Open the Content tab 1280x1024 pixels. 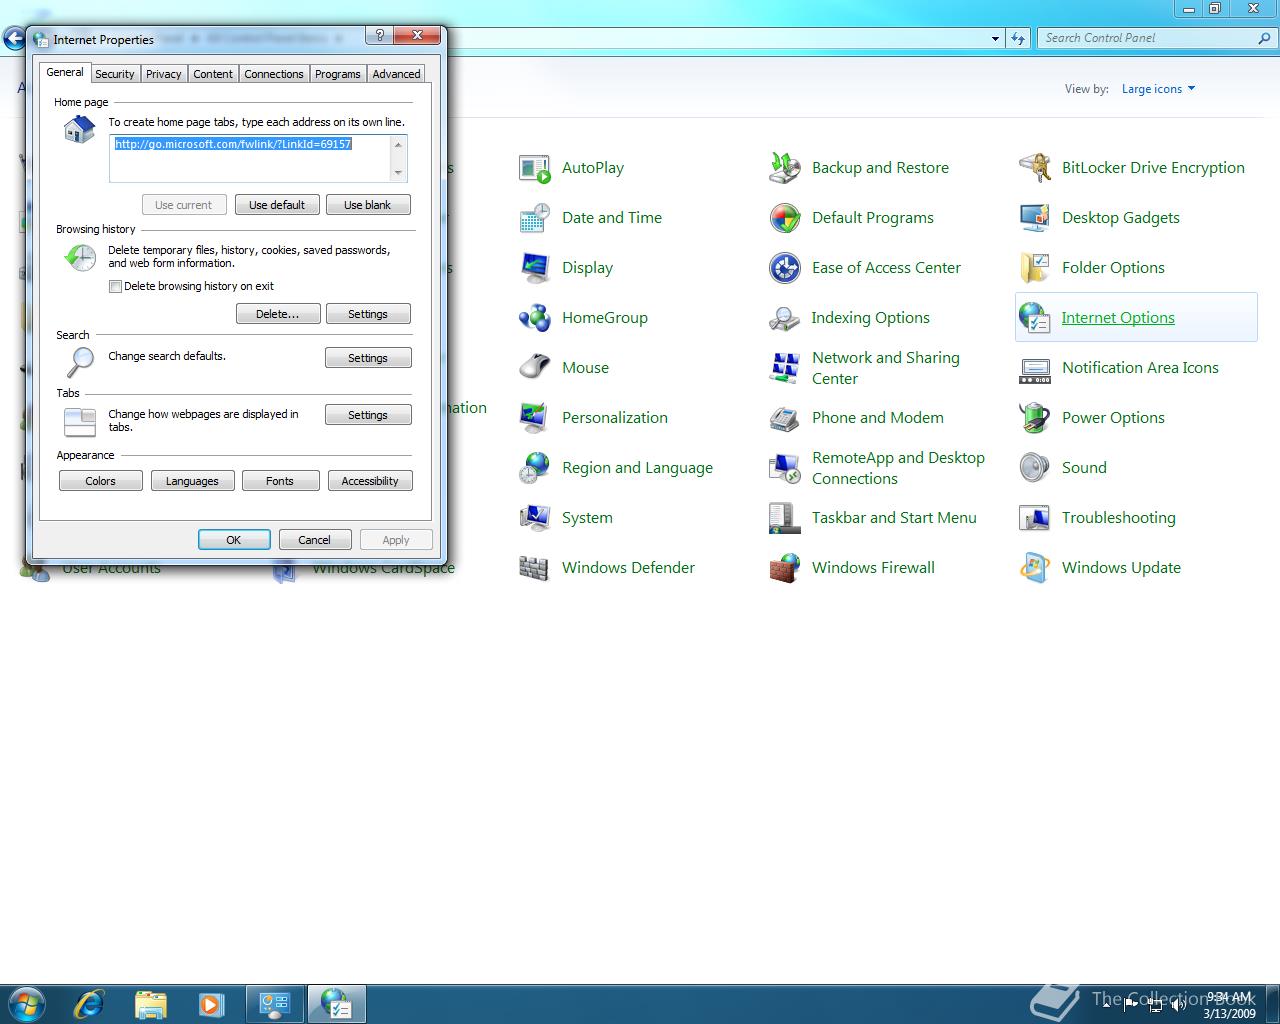coord(213,74)
